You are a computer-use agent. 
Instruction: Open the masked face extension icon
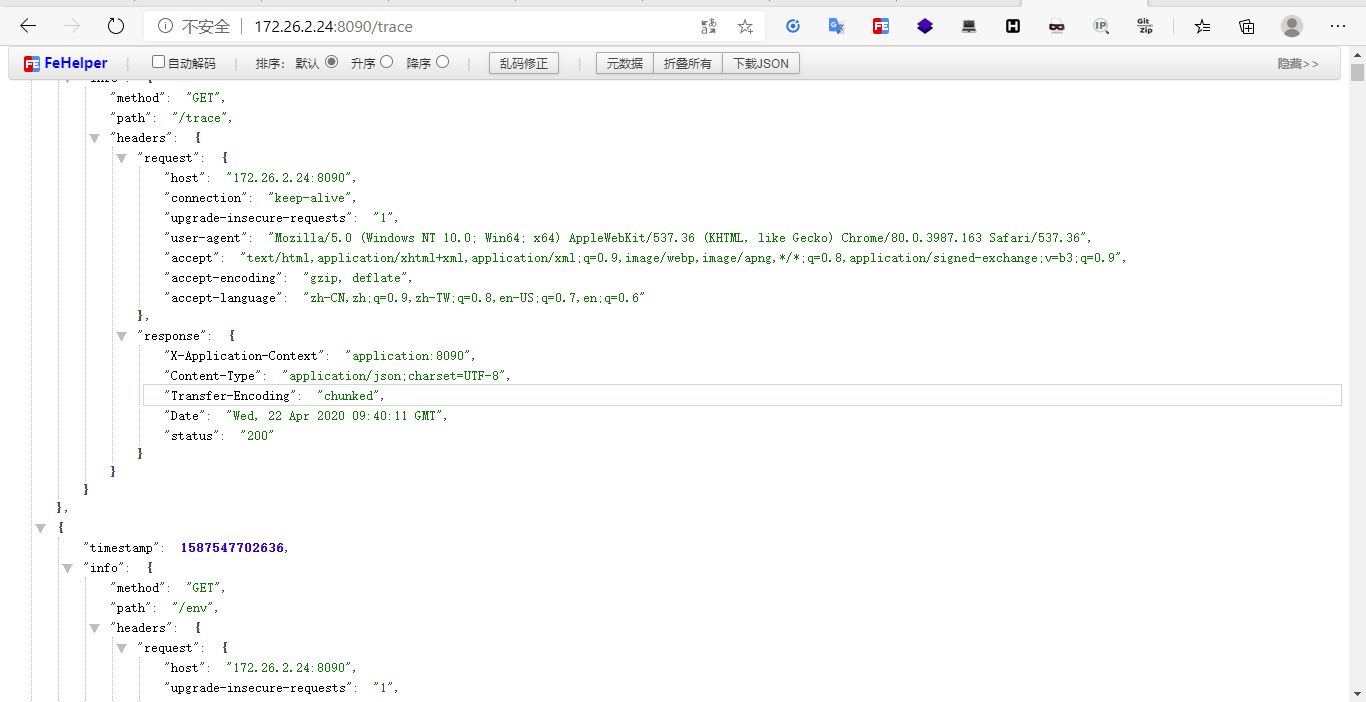(x=1057, y=26)
